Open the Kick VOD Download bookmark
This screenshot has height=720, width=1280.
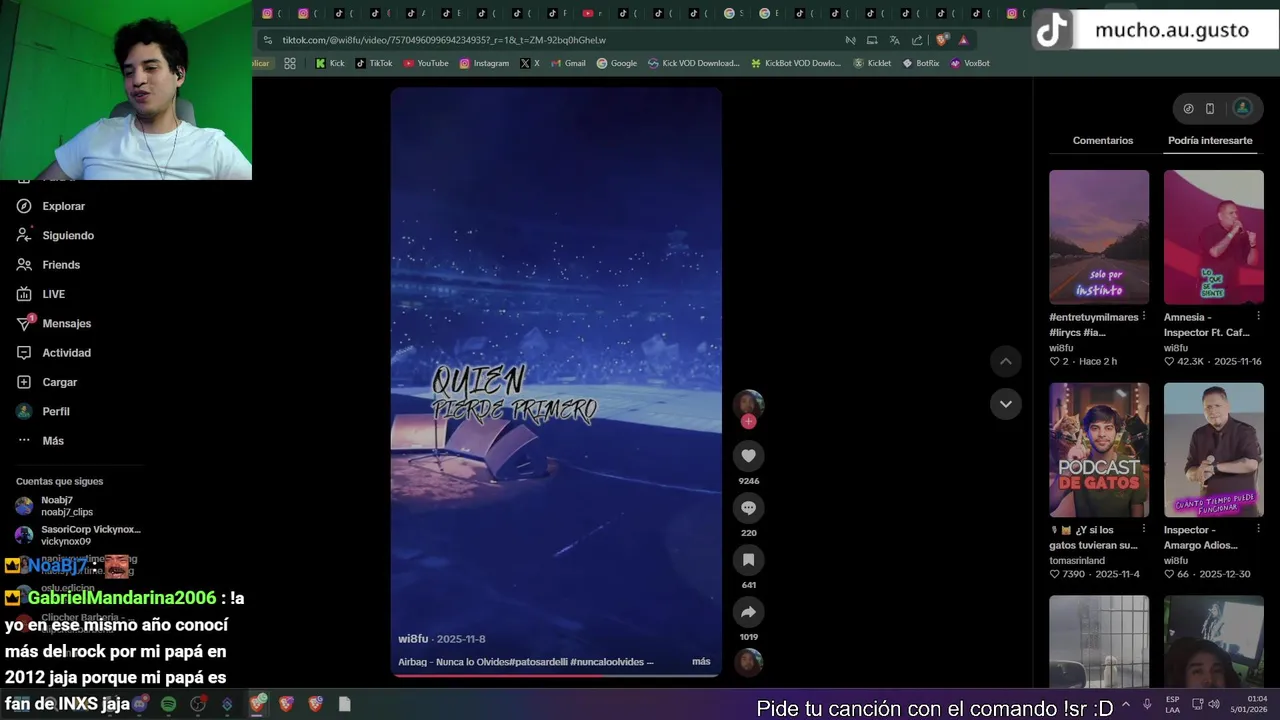pos(694,63)
